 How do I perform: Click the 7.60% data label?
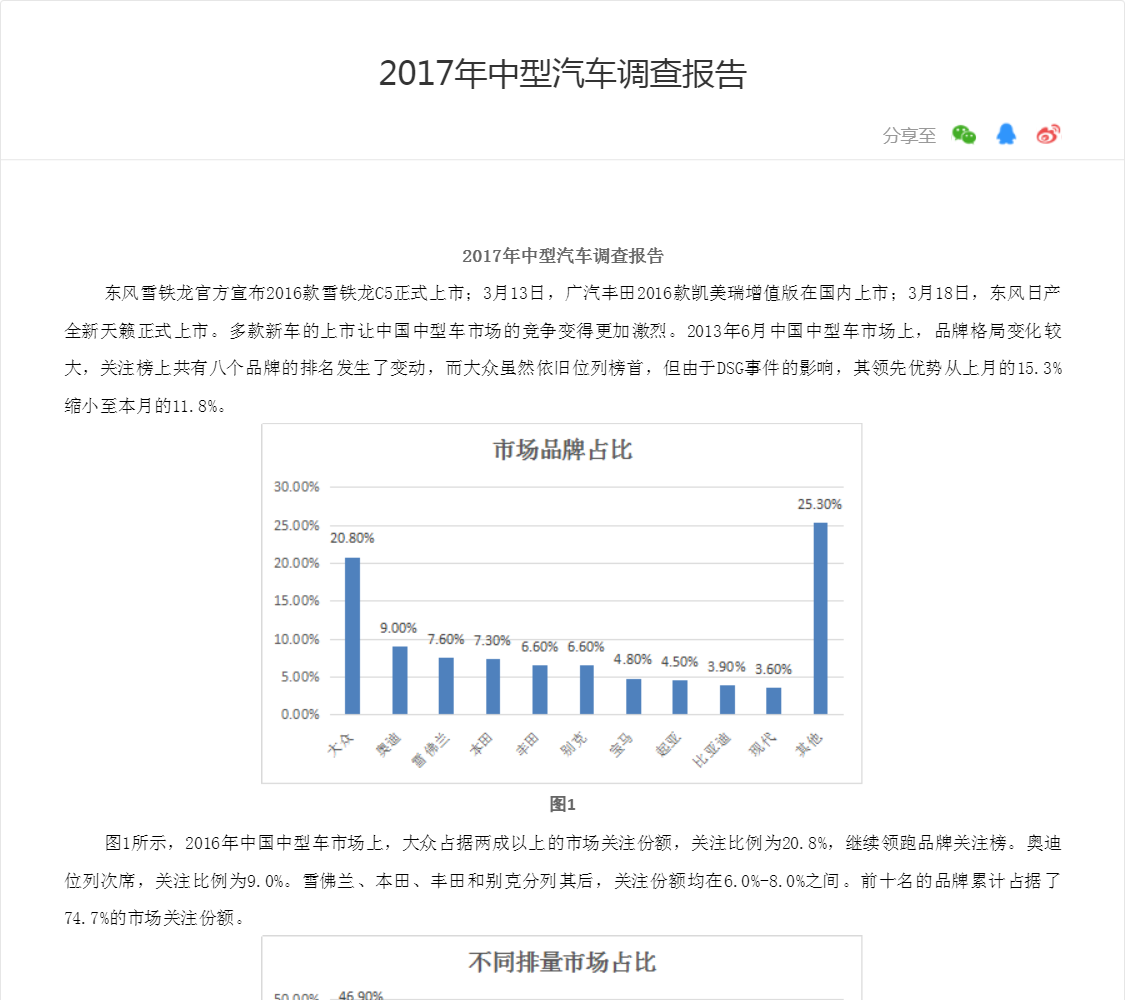446,639
